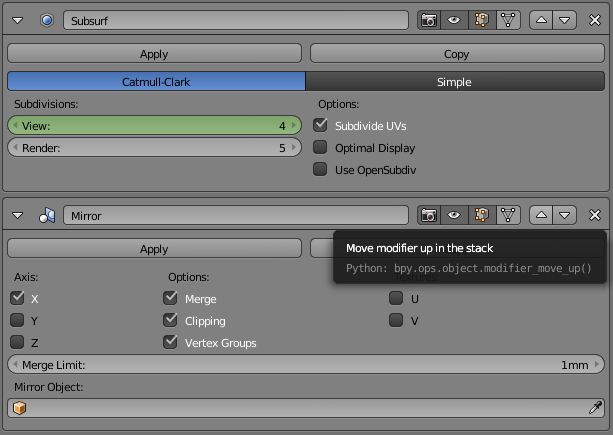The image size is (613, 435).
Task: Enable Optimal Display checkbox
Action: 320,147
